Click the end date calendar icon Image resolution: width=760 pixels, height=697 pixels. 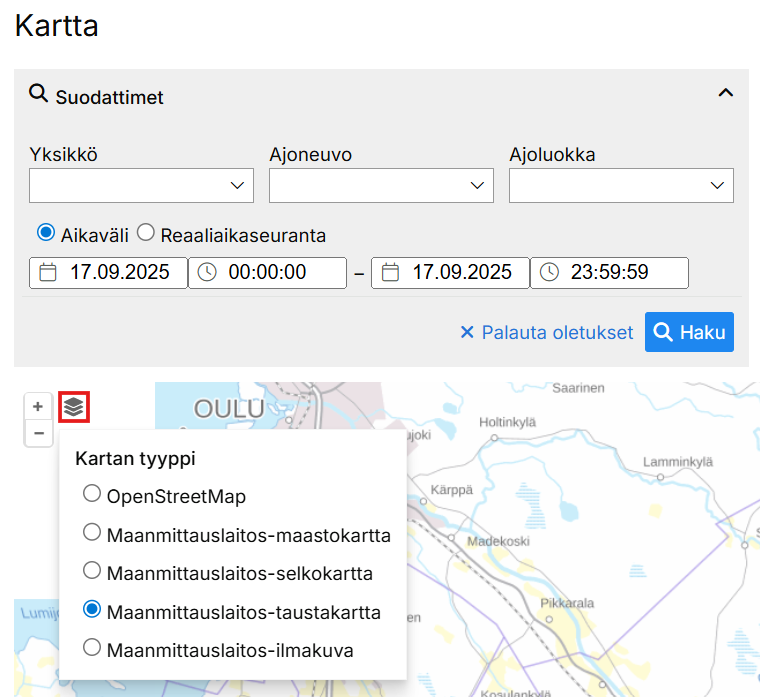coord(390,272)
